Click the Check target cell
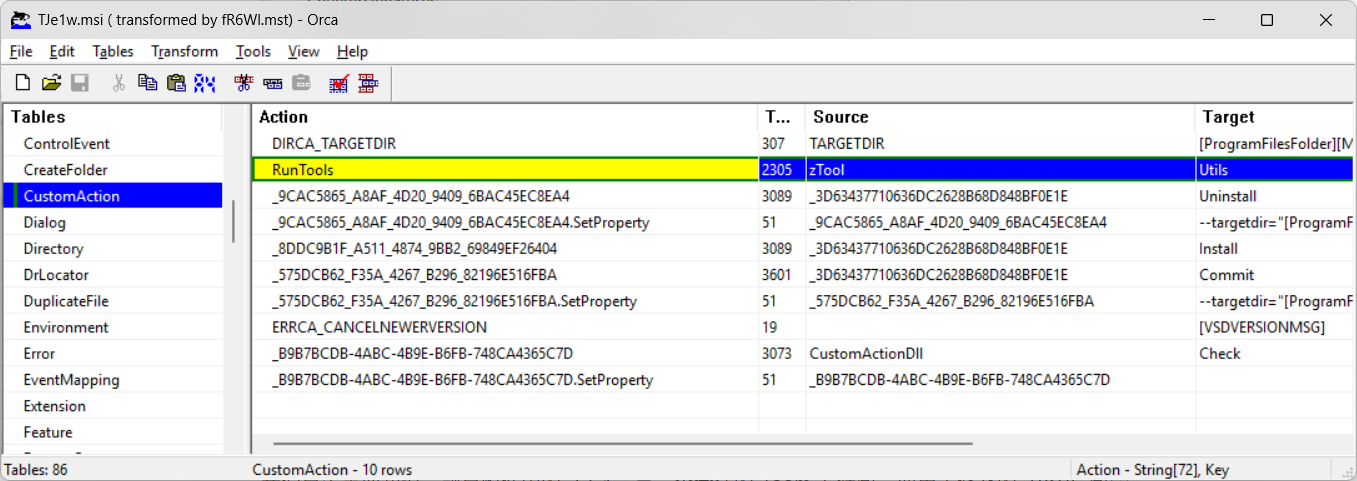 point(1276,353)
